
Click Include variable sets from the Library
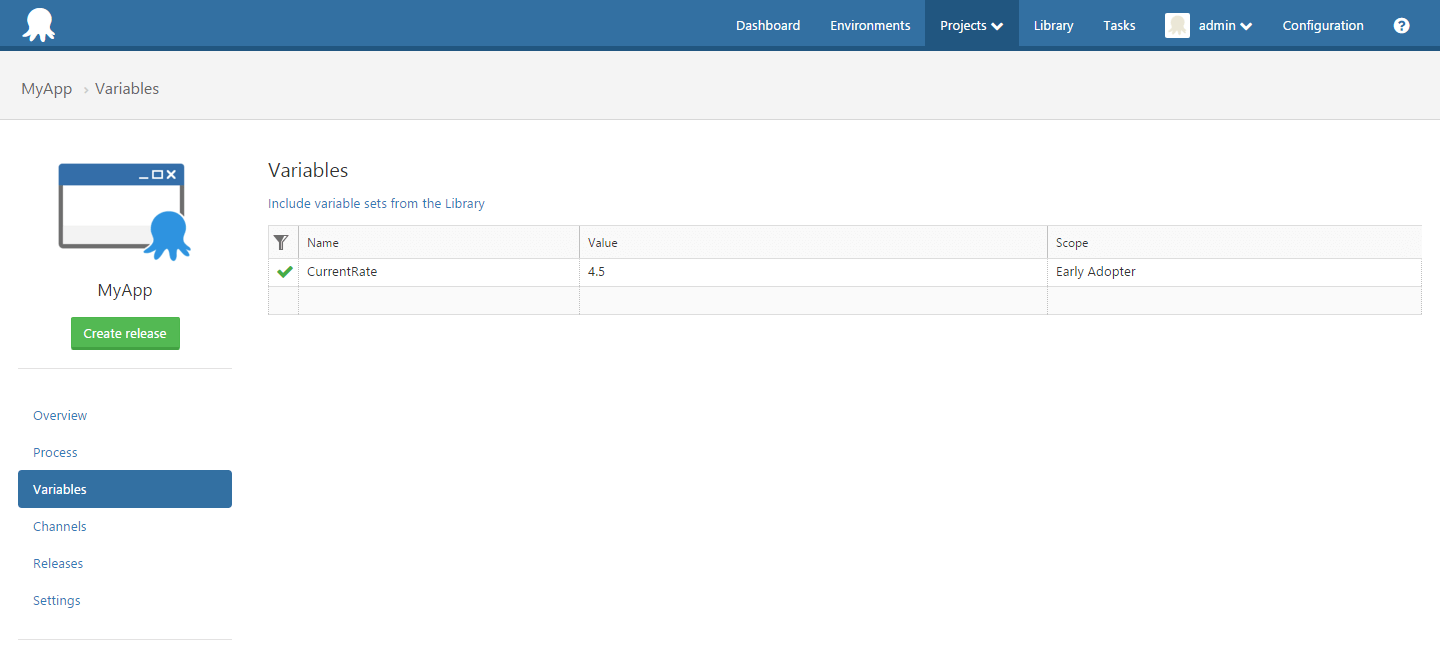coord(376,204)
